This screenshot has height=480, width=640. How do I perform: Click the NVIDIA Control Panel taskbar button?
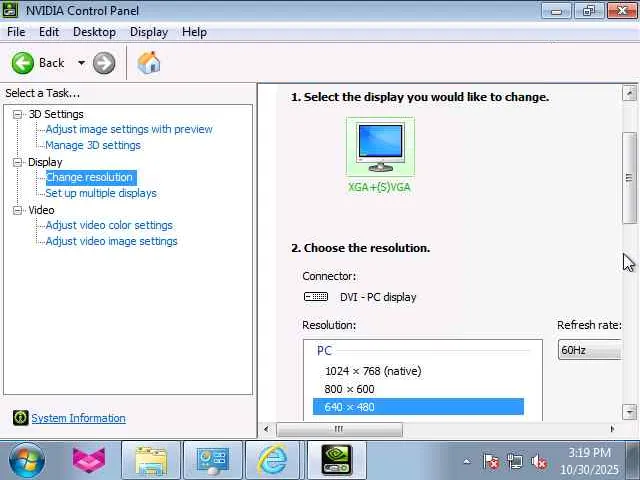337,461
